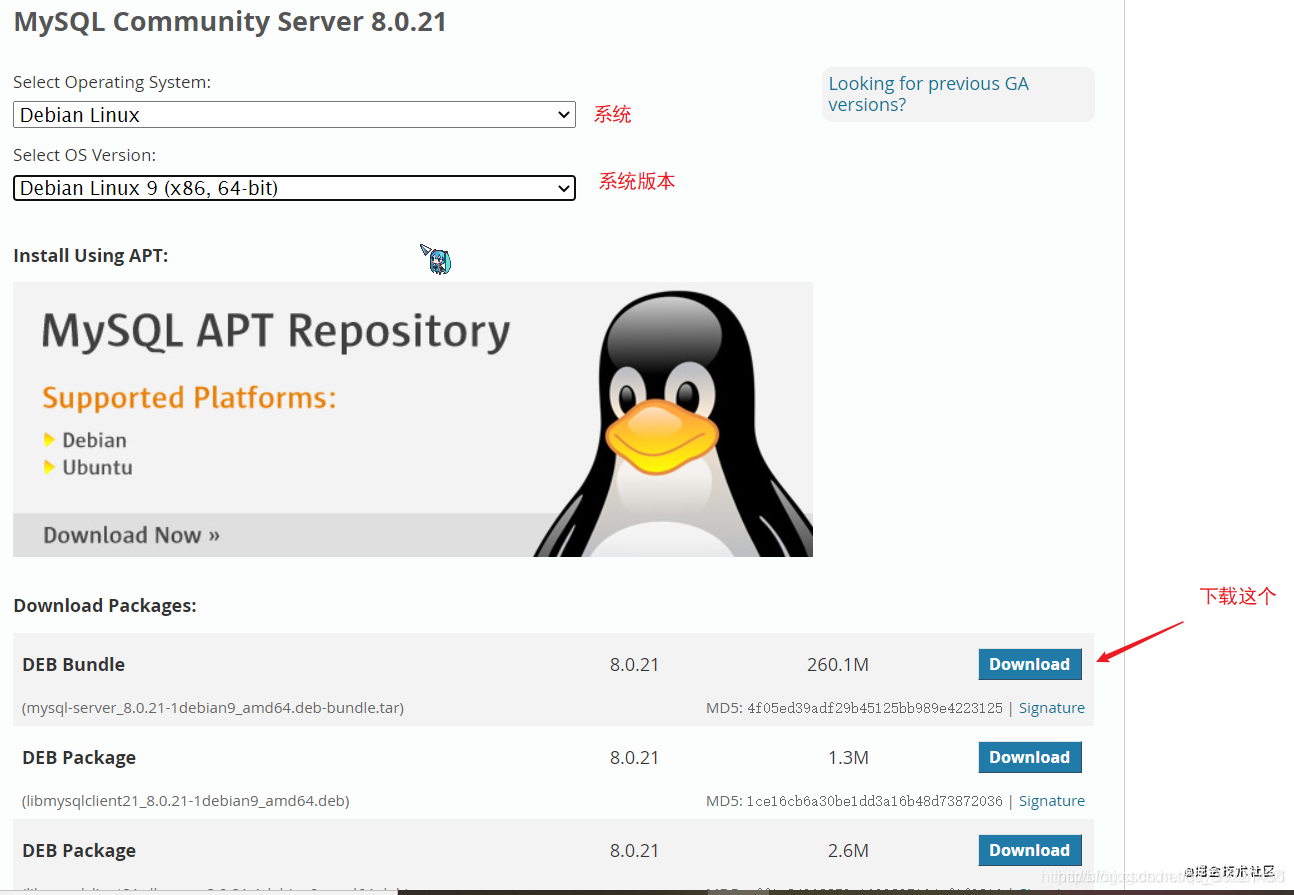The image size is (1294, 895).
Task: Click the 1.3M size value
Action: tap(848, 757)
